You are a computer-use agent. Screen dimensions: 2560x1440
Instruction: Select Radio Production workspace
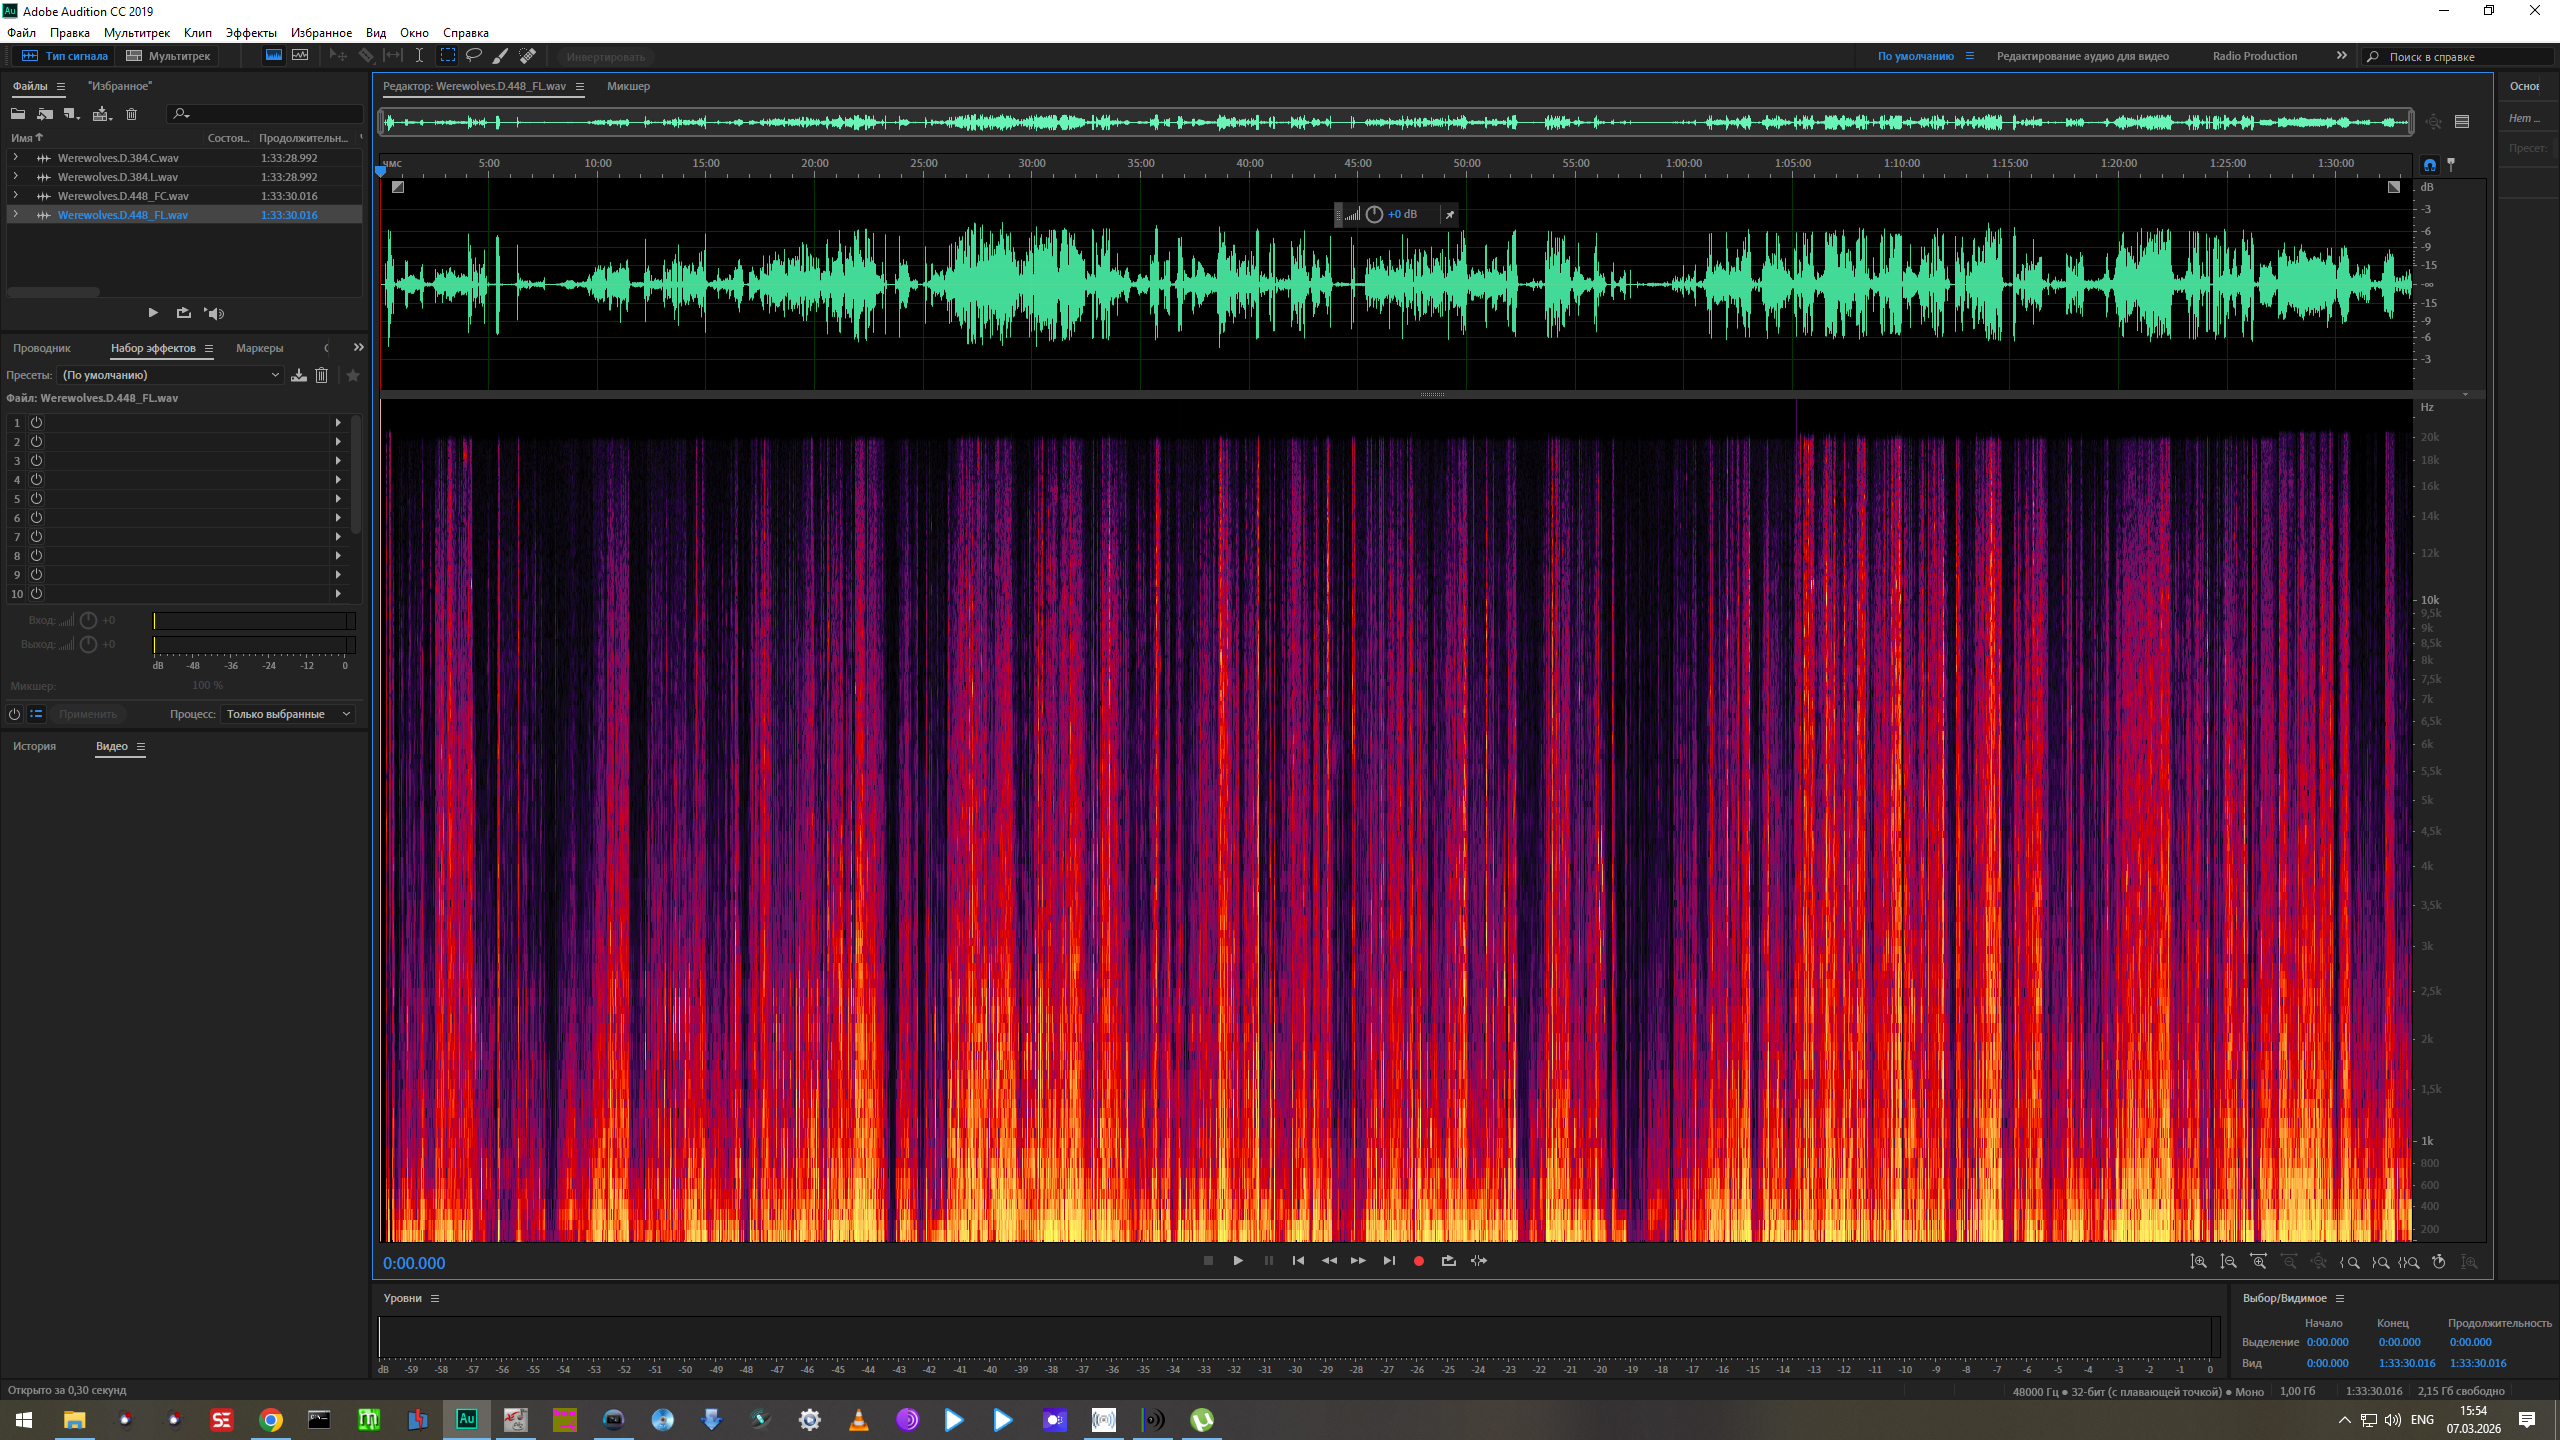pyautogui.click(x=2254, y=56)
